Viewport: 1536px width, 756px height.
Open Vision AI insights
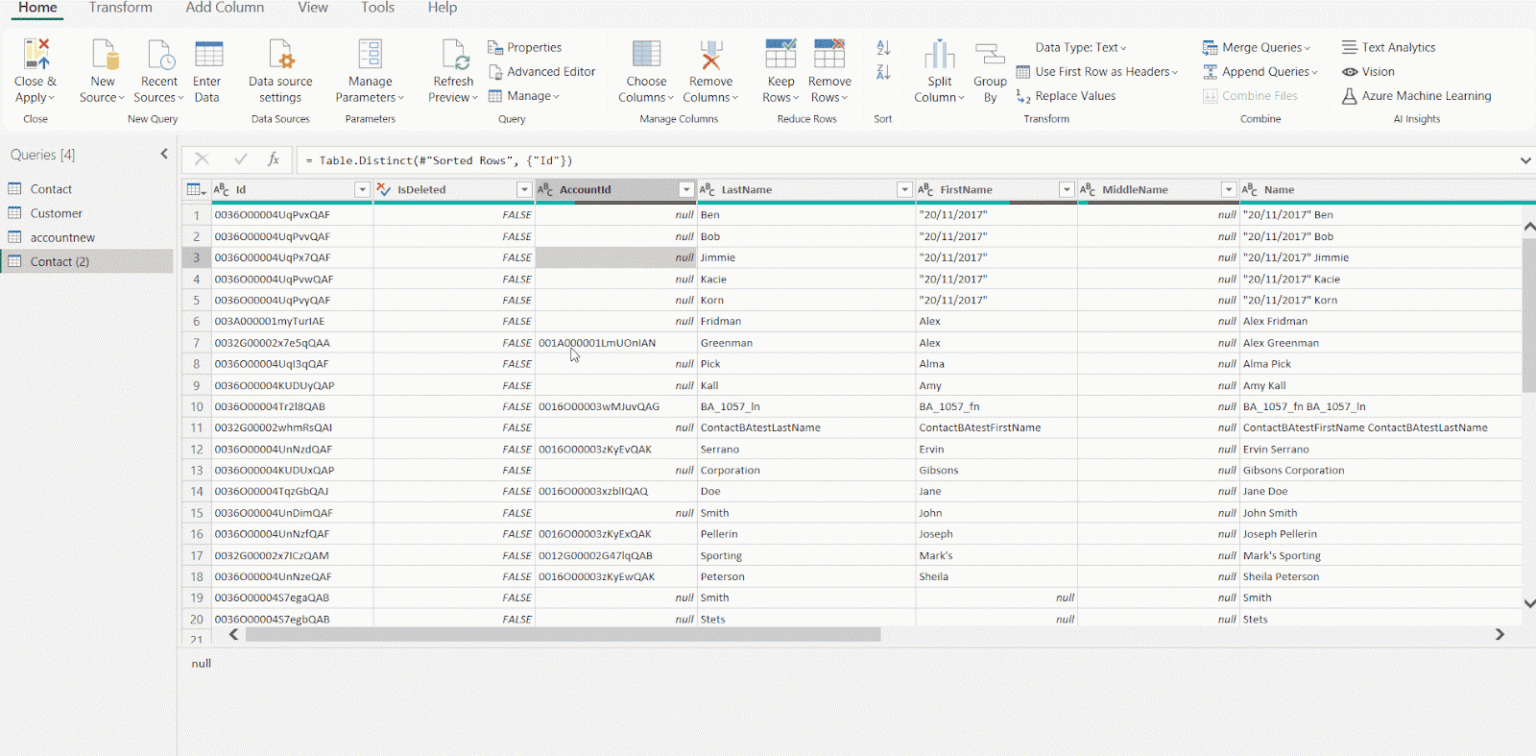1368,71
